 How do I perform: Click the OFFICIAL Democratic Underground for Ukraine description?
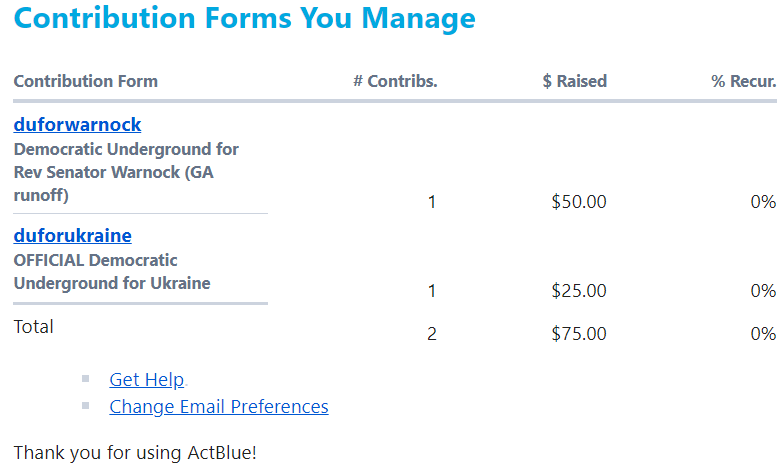pos(112,271)
